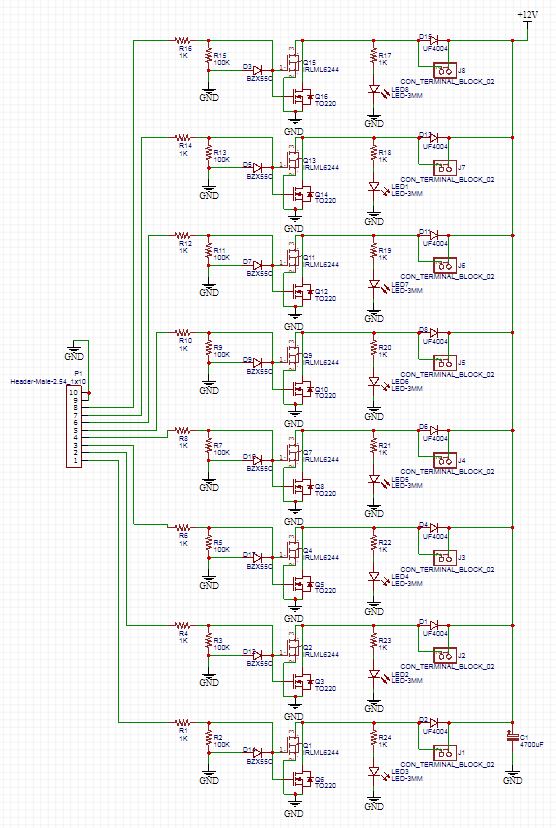
Task: Click the IRLML6244 label of Q15
Action: [321, 69]
